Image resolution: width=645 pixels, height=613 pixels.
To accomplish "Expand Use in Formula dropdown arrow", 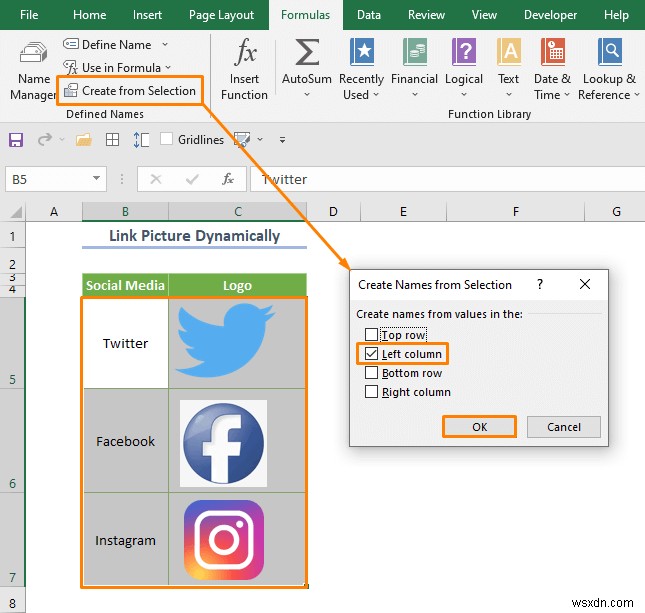I will point(168,67).
